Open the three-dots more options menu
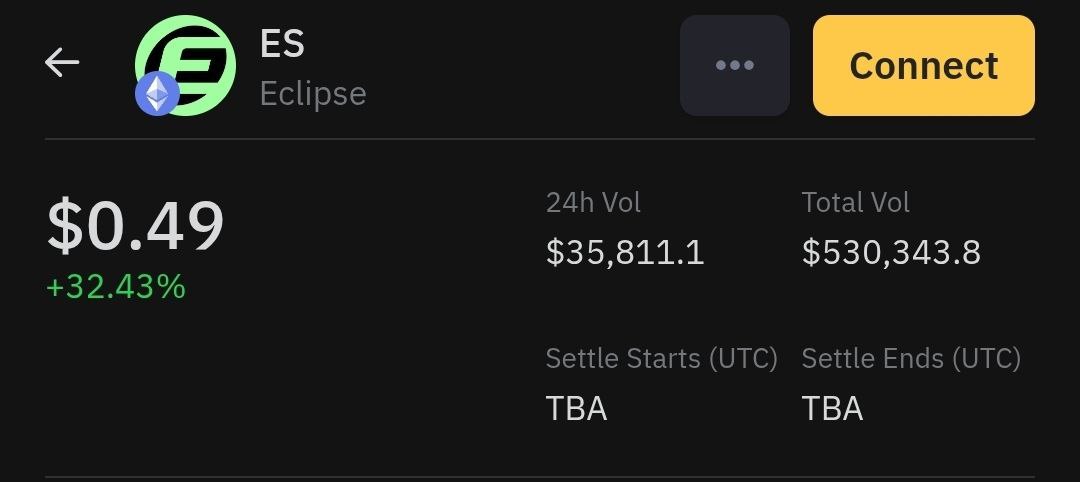This screenshot has width=1080, height=482. coord(734,65)
